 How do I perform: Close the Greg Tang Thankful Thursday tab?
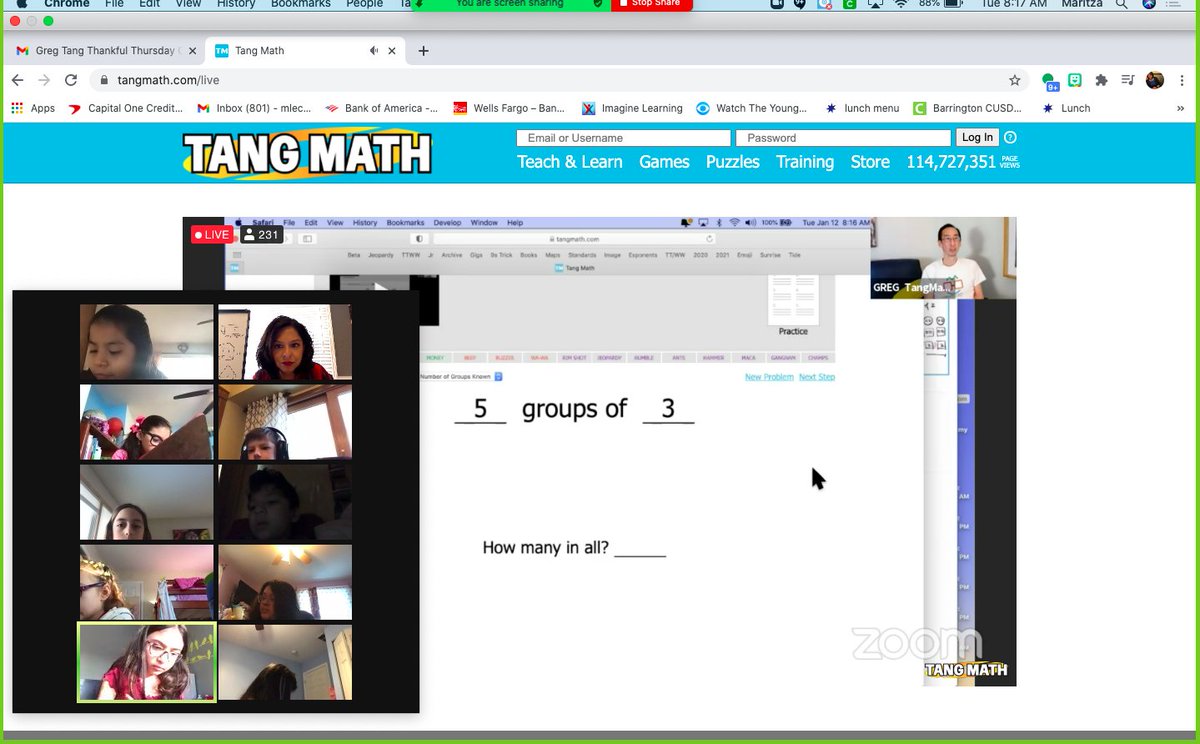click(x=192, y=51)
